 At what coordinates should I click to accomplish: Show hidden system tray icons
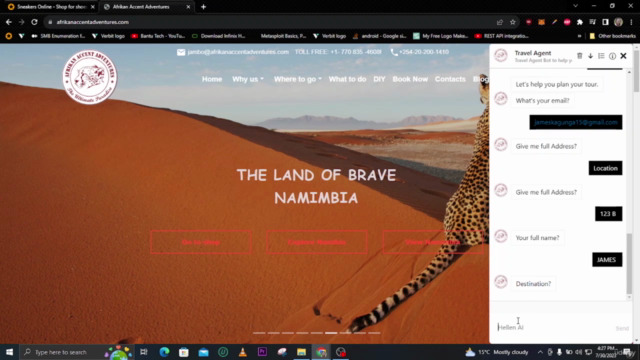coord(540,352)
